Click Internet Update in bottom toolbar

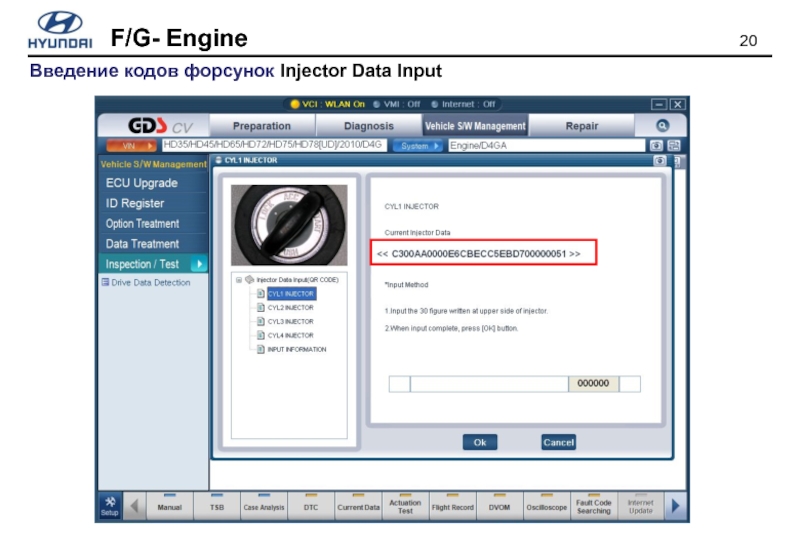640,506
